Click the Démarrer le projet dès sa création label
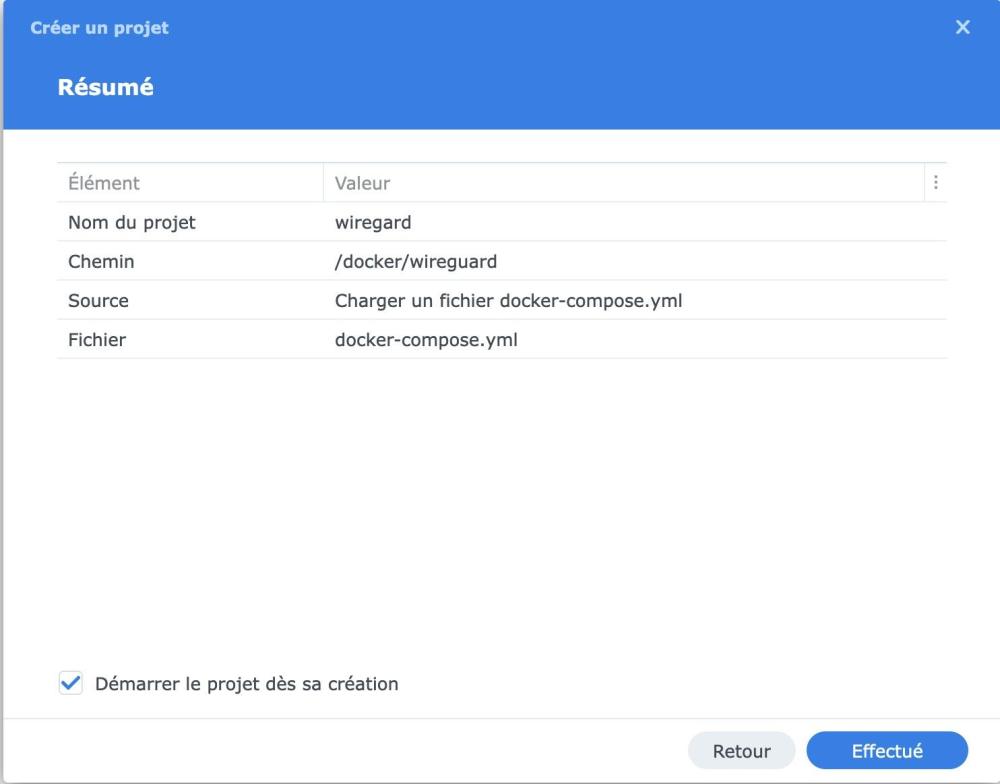Image resolution: width=1000 pixels, height=784 pixels. coord(246,684)
